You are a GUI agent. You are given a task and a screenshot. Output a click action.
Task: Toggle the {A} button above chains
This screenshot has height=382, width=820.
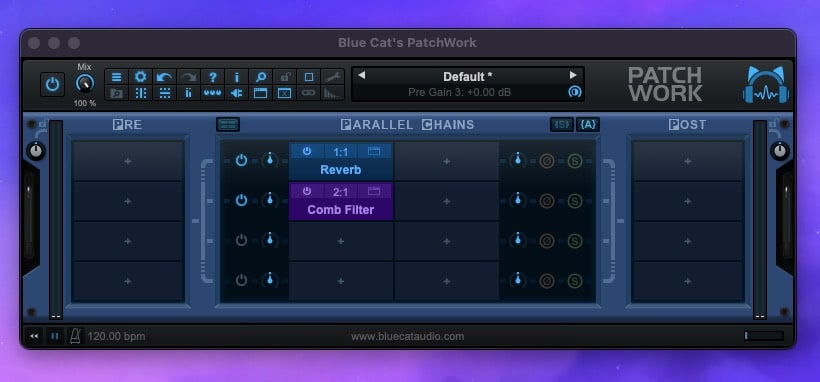[588, 125]
